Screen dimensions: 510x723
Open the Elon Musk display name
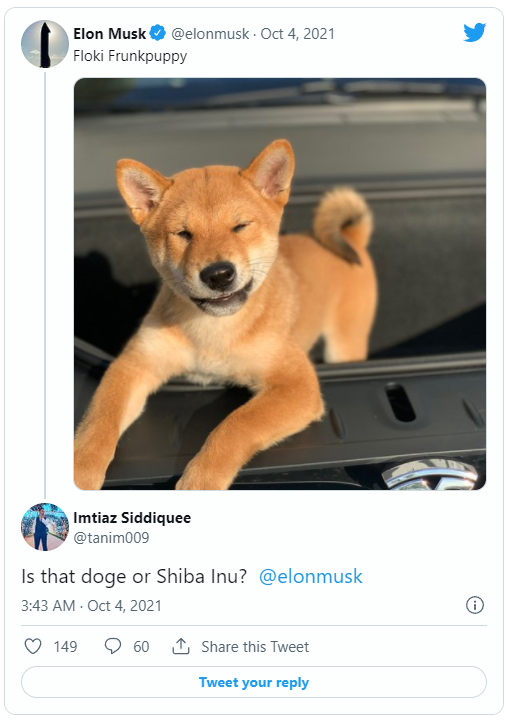(x=110, y=34)
